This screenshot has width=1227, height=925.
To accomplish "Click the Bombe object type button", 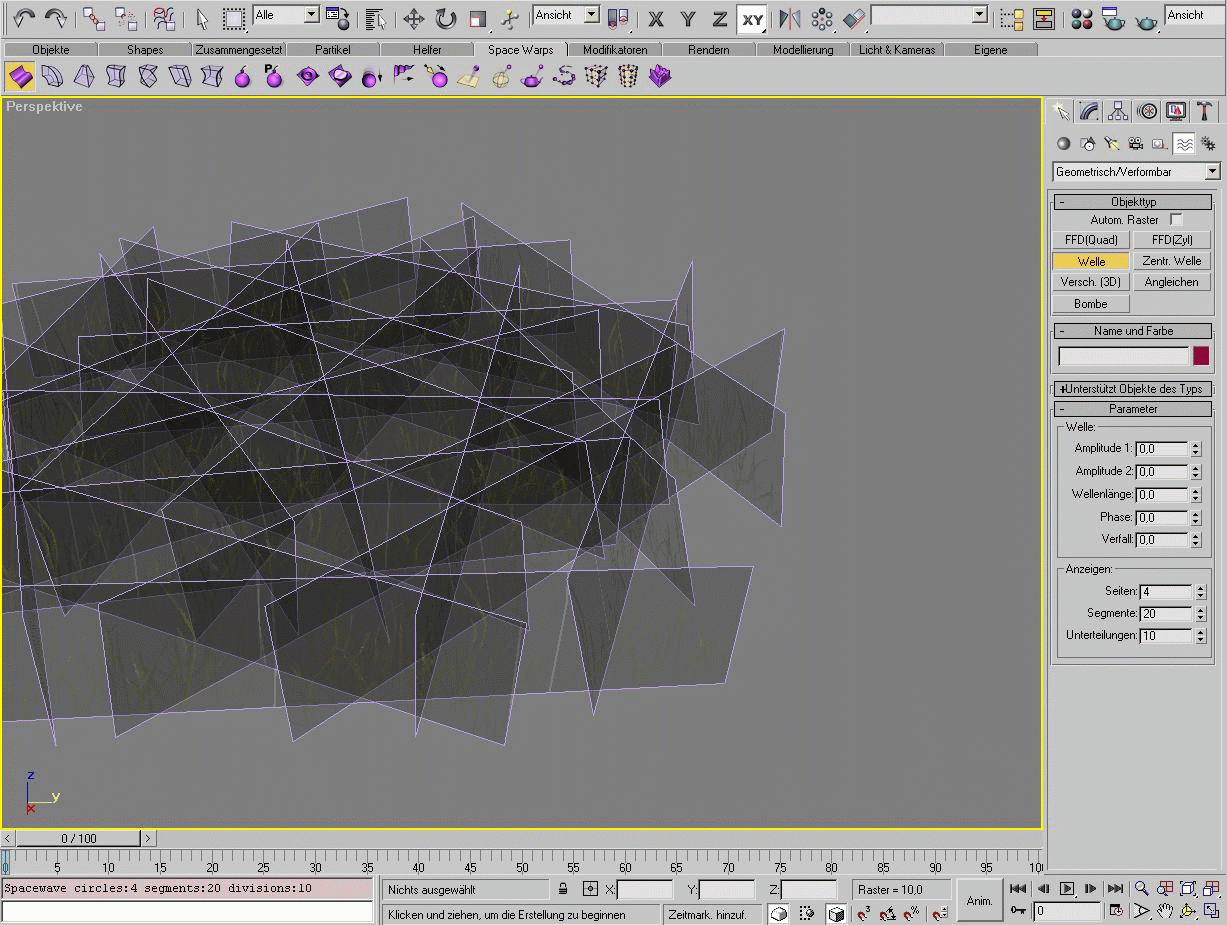I will click(1090, 304).
